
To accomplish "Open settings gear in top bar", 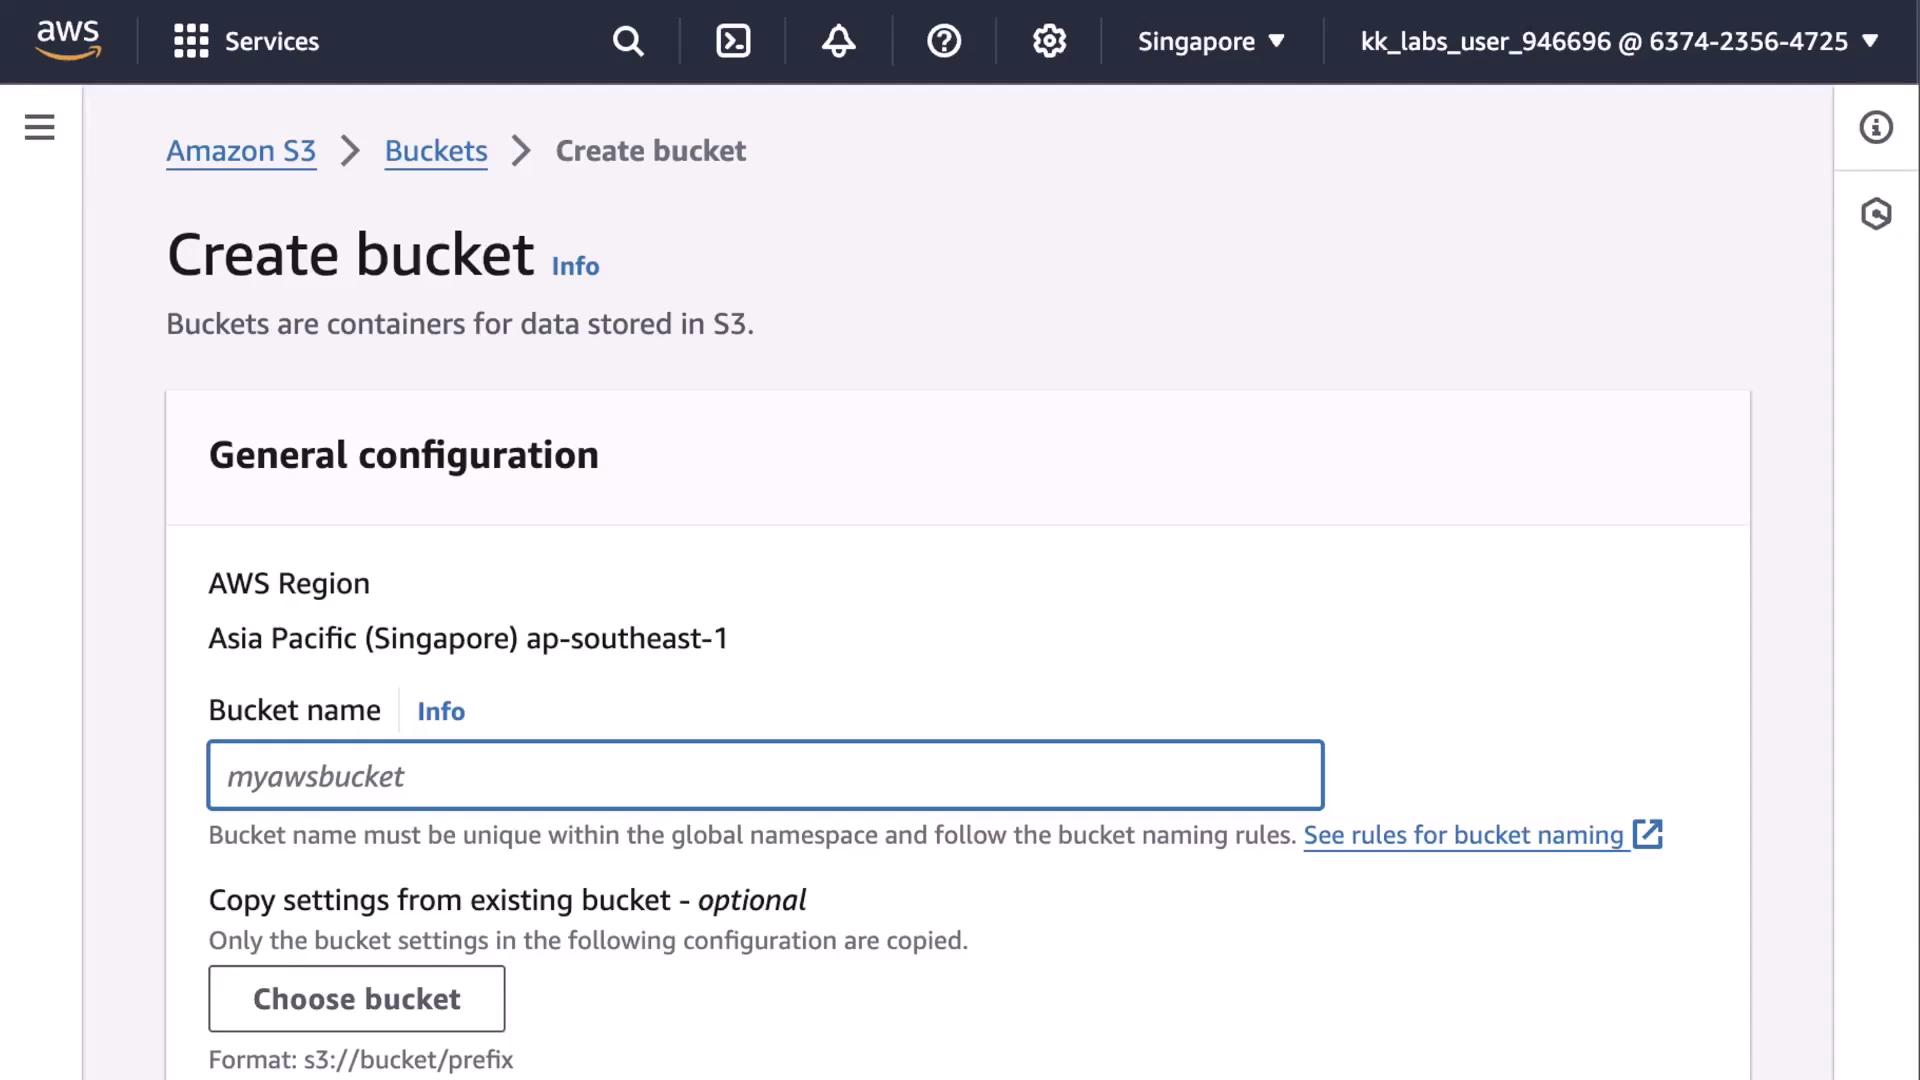I will 1049,41.
